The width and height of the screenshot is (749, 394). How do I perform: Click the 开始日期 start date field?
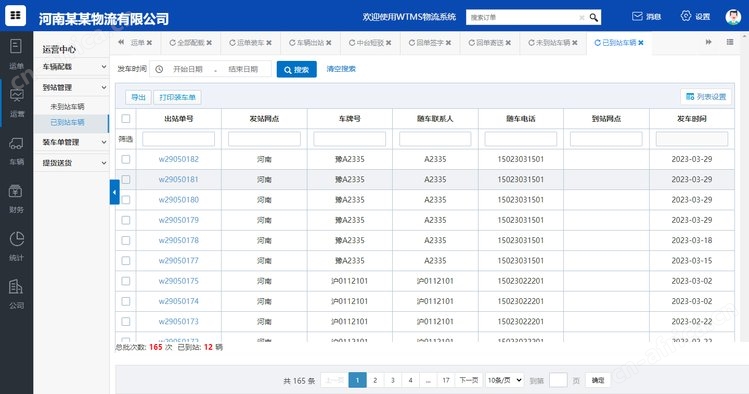[x=188, y=69]
